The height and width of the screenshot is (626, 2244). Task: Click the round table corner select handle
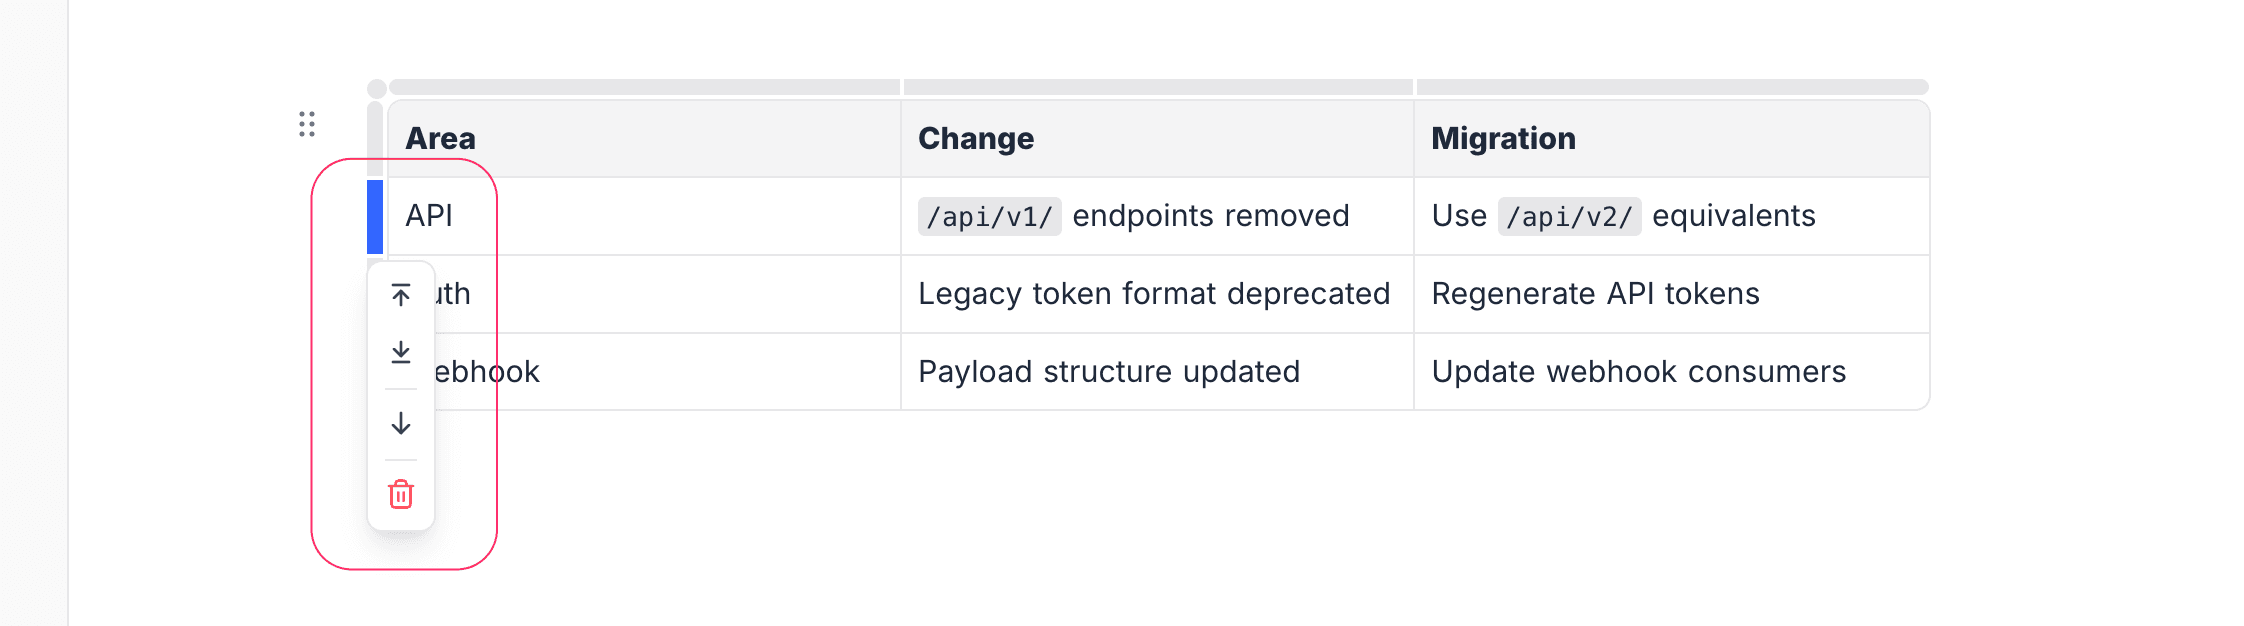click(377, 89)
